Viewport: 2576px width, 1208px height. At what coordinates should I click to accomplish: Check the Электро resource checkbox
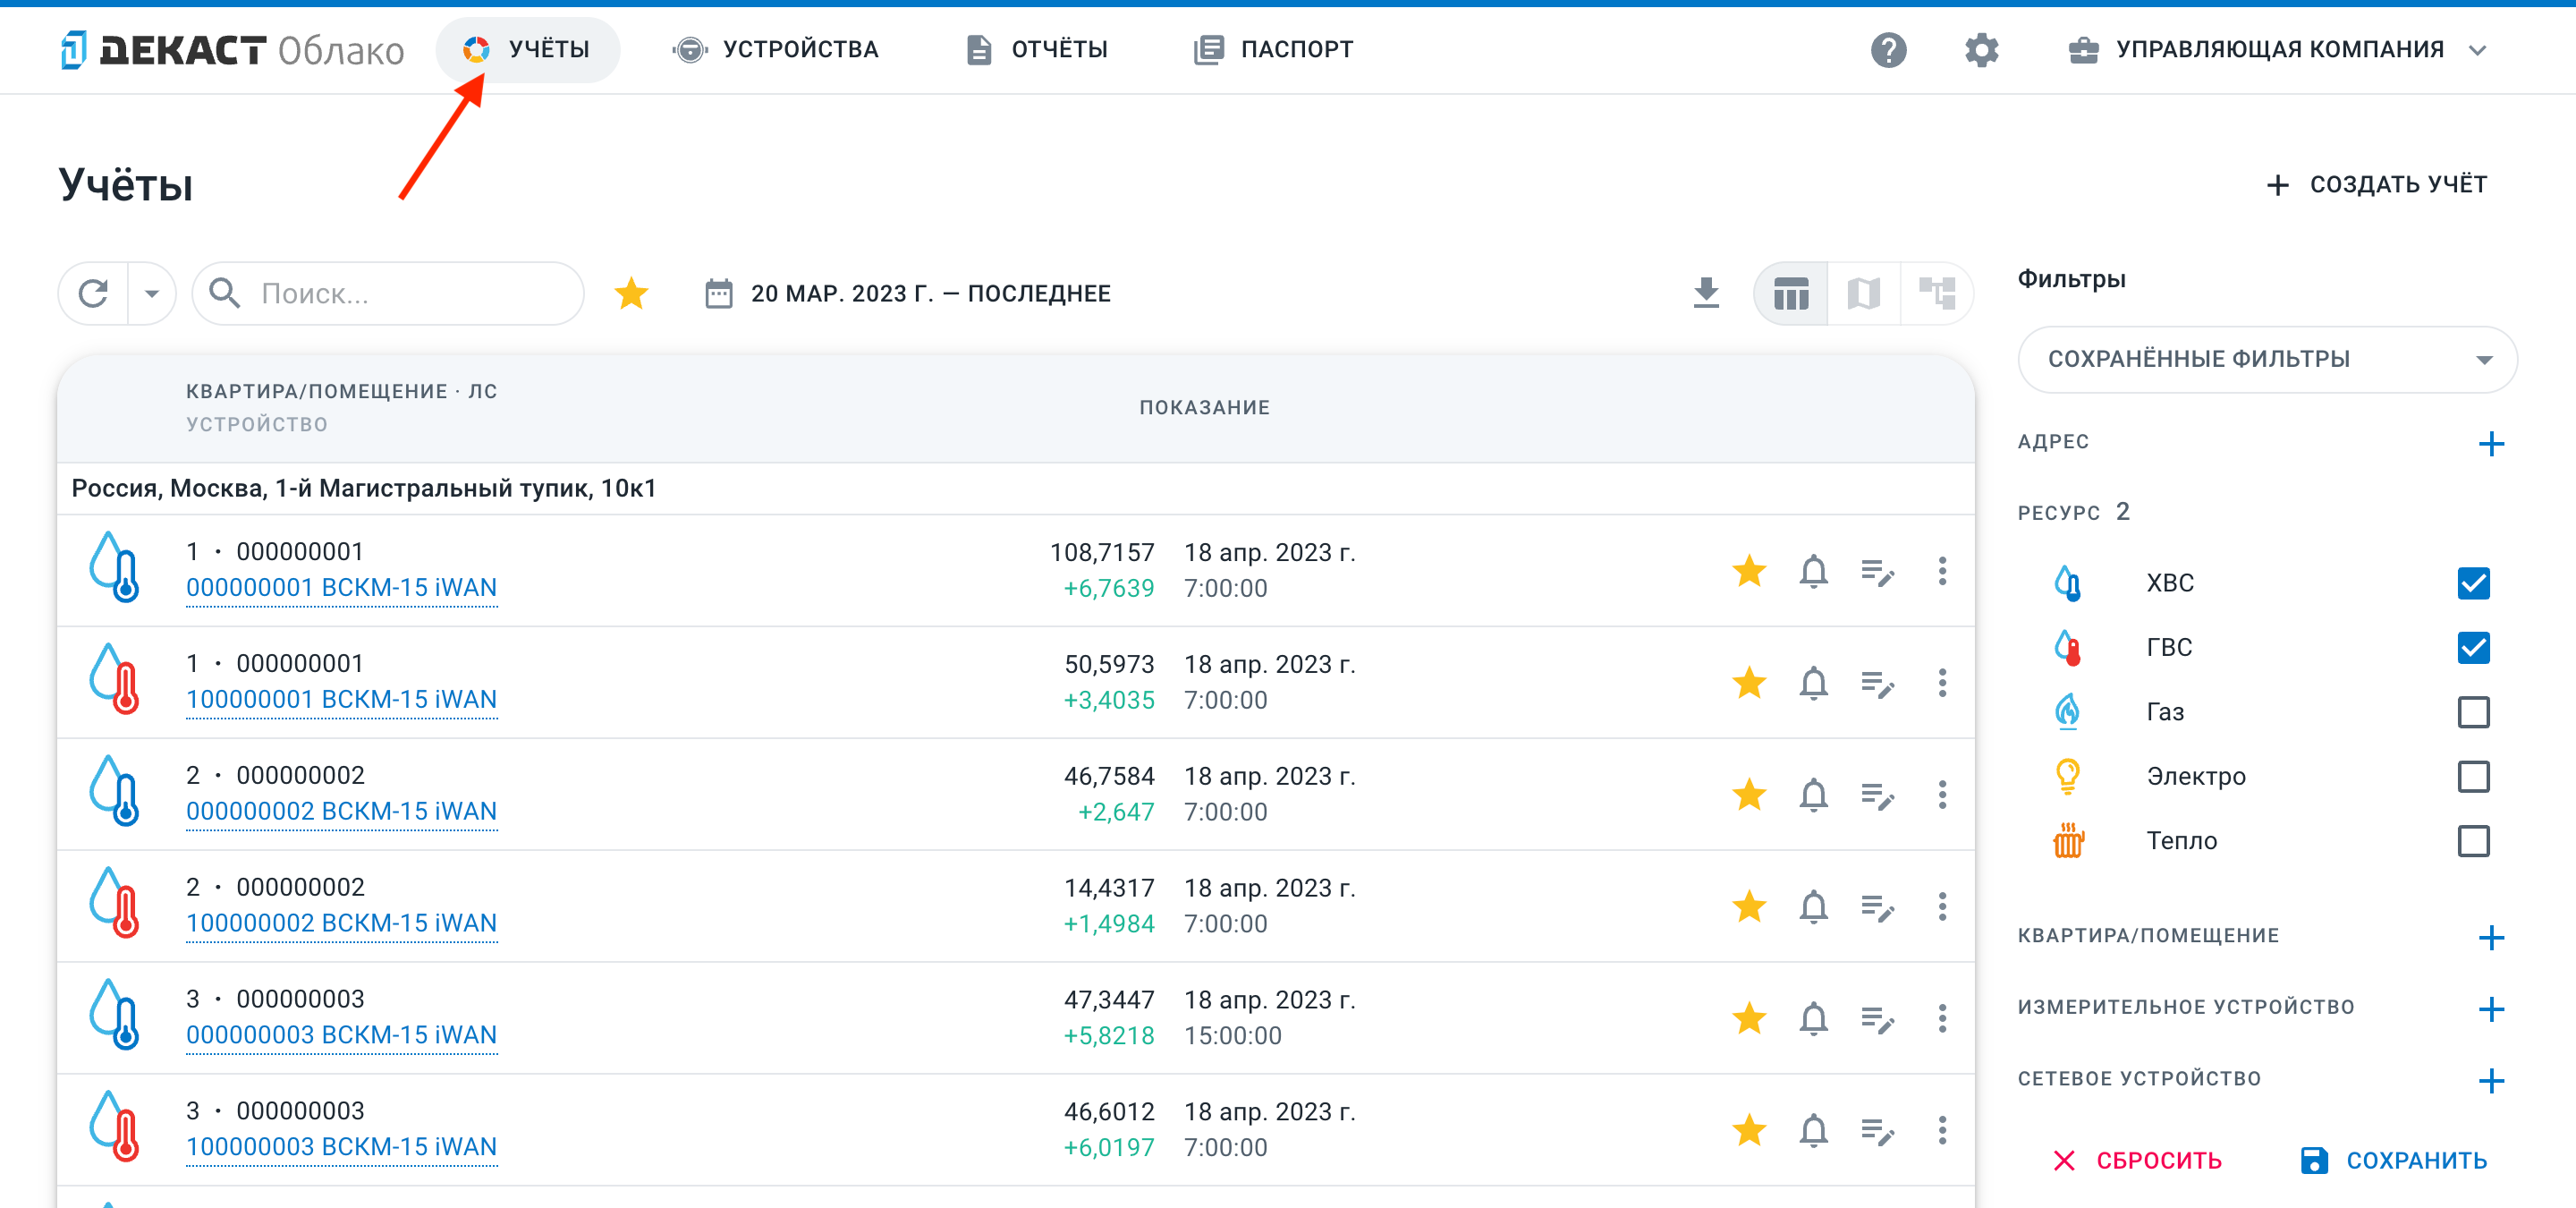click(x=2473, y=776)
